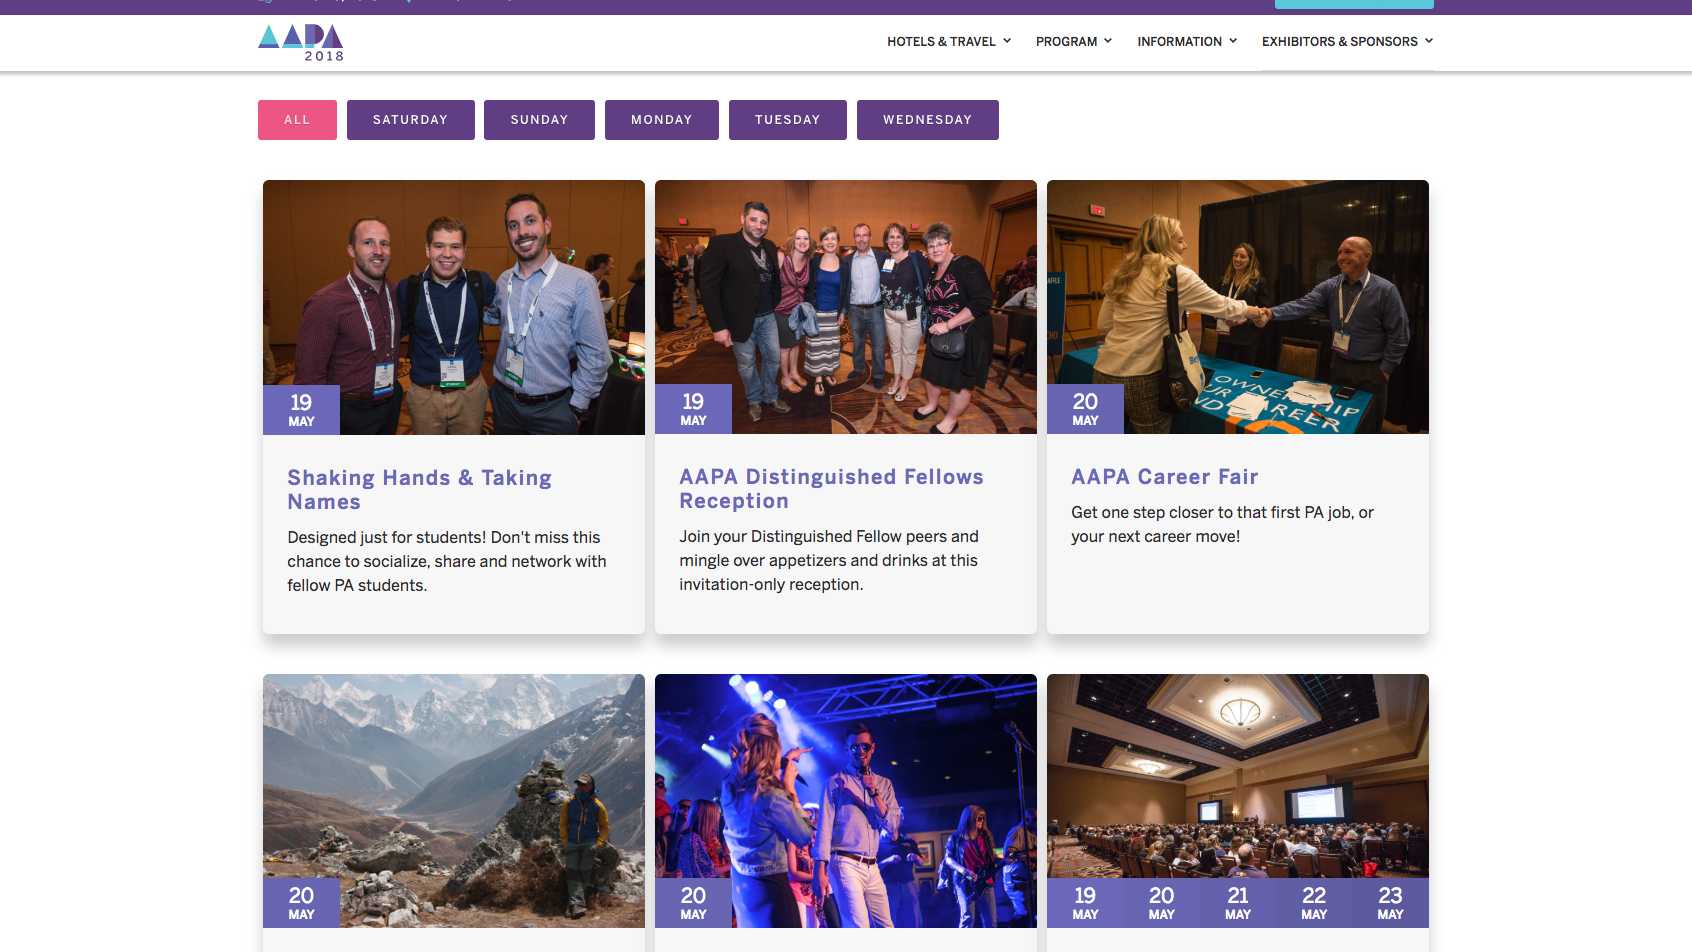Click 'Join your Distinguished Fellow peers' description
Screen dimensions: 1692x952
pyautogui.click(x=829, y=560)
